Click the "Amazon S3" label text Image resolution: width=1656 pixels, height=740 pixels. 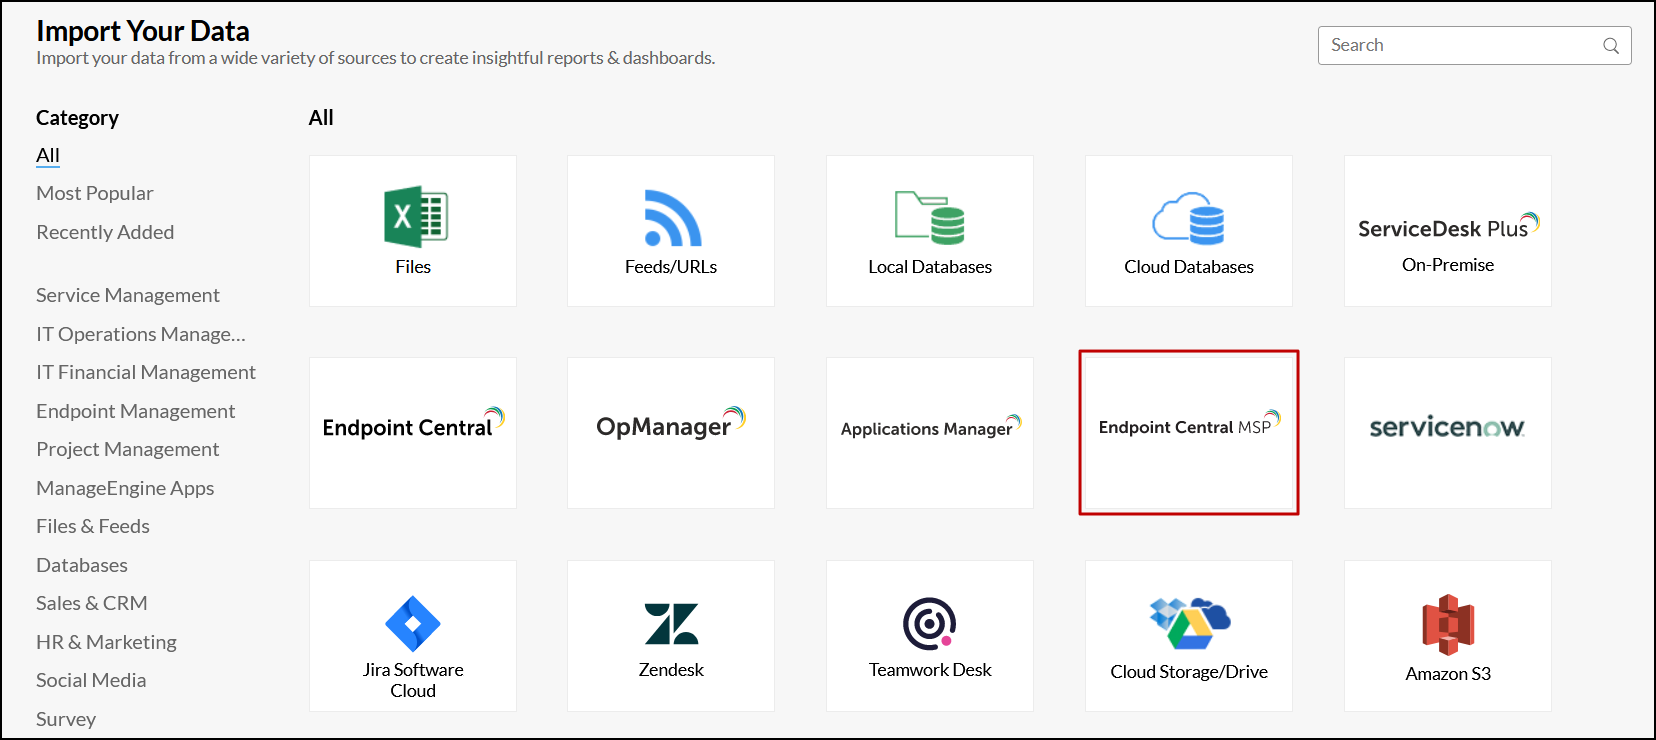point(1448,674)
